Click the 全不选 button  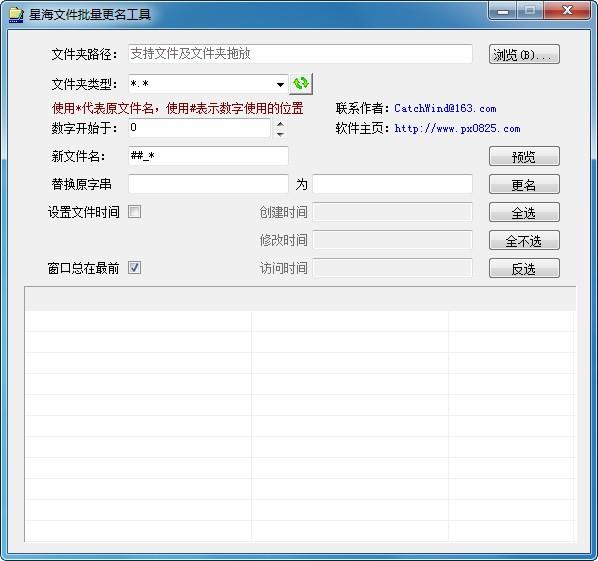[524, 241]
